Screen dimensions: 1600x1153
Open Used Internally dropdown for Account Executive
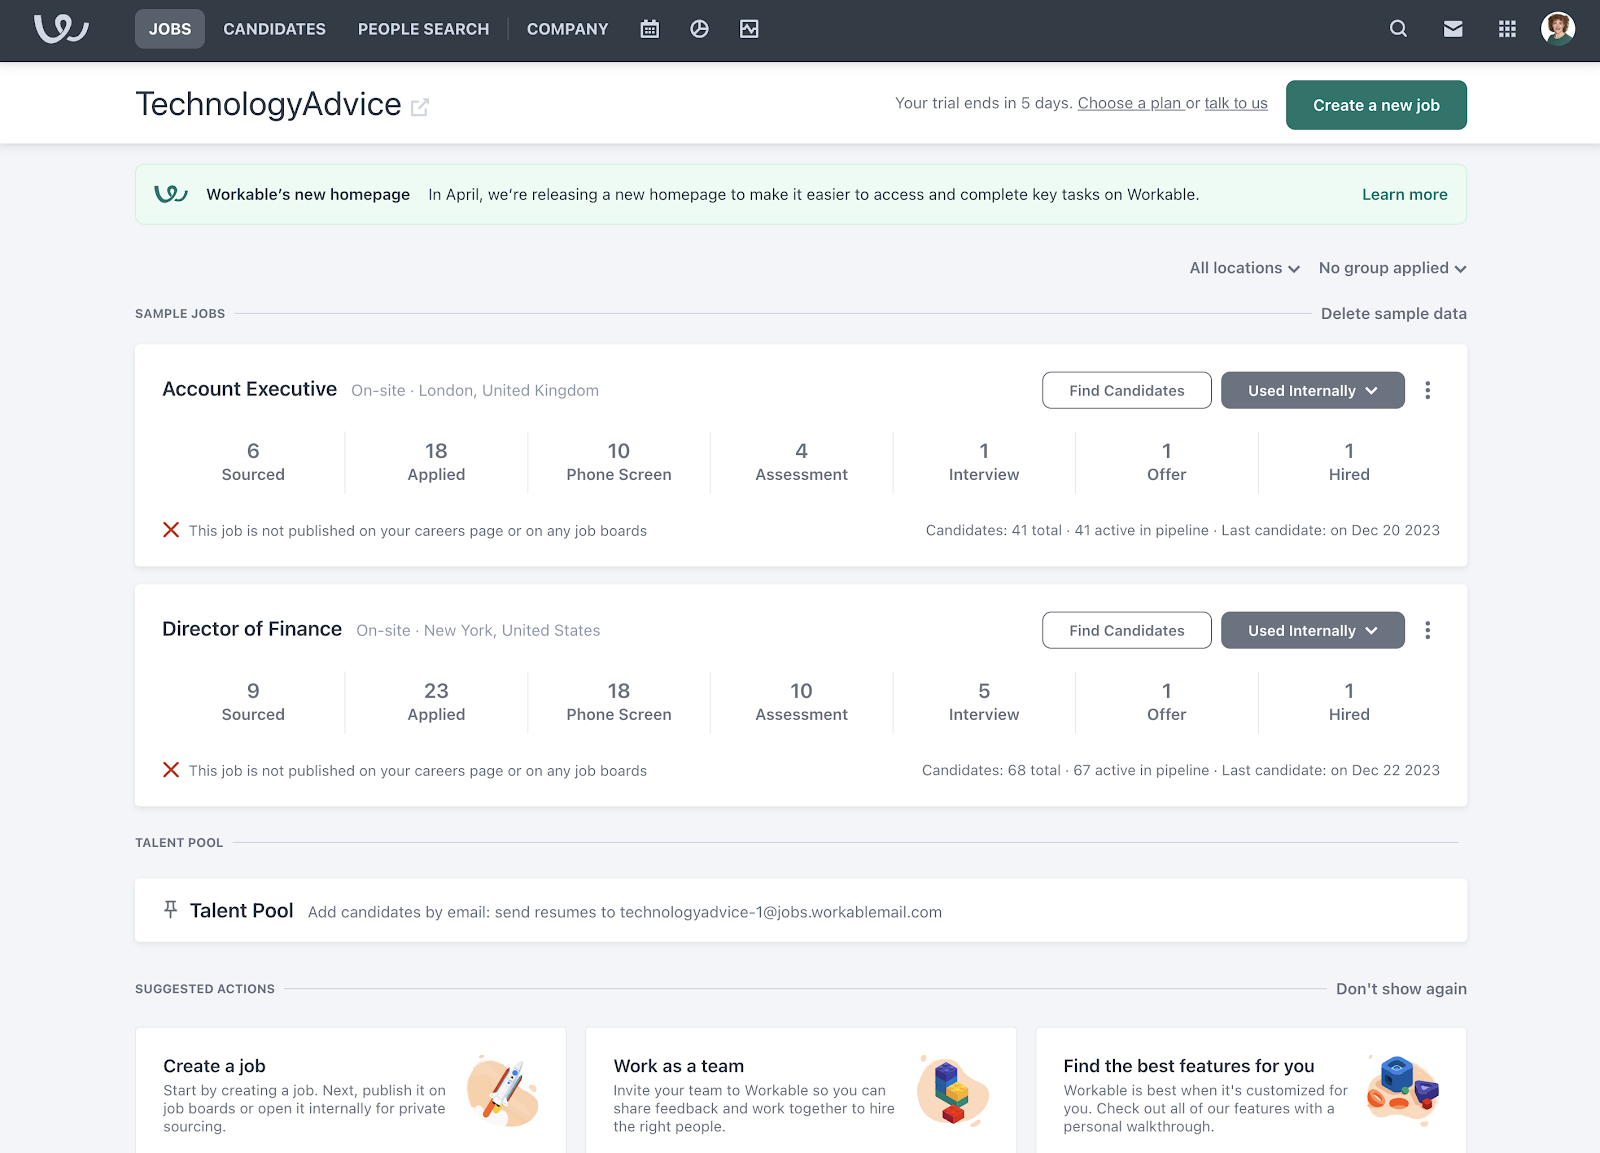(1313, 390)
